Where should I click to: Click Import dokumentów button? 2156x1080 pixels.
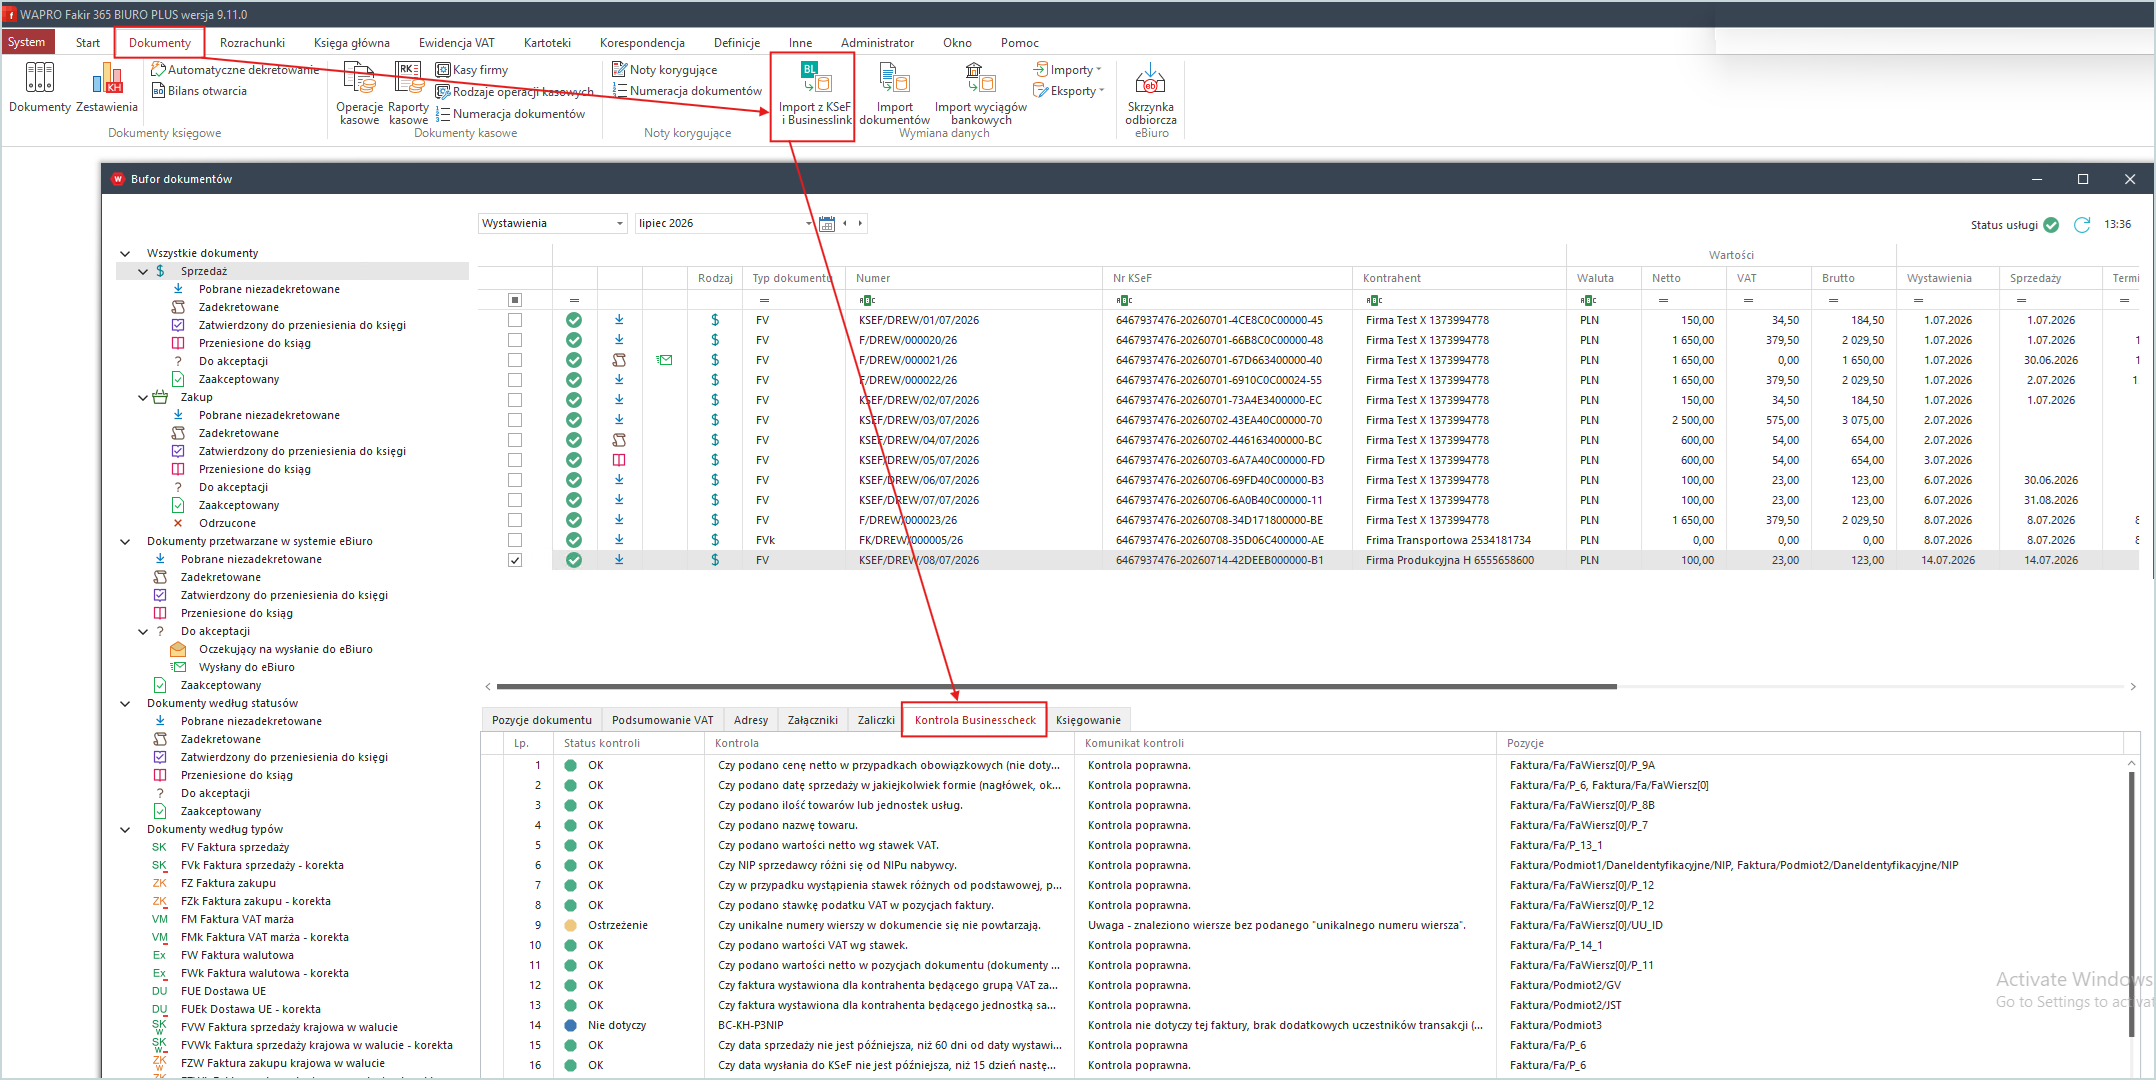(894, 93)
